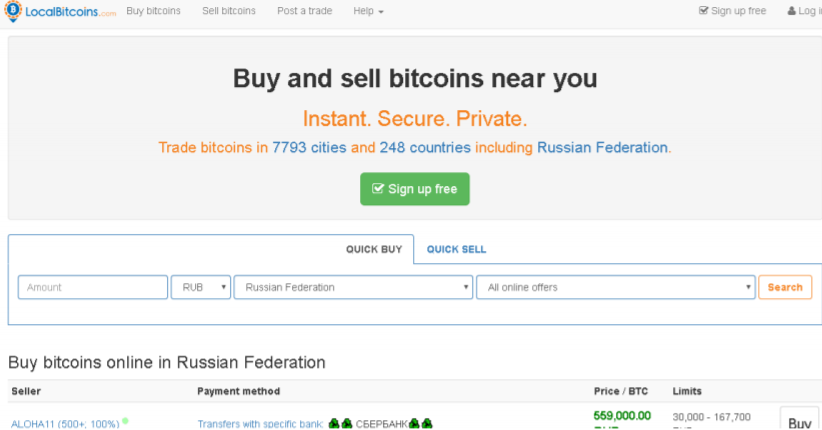This screenshot has height=430, width=822.
Task: Click the orange Search button
Action: point(785,287)
